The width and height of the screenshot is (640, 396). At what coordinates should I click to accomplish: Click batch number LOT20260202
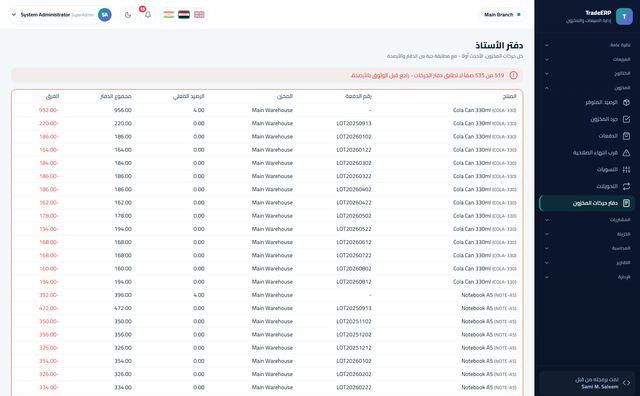[x=354, y=374]
